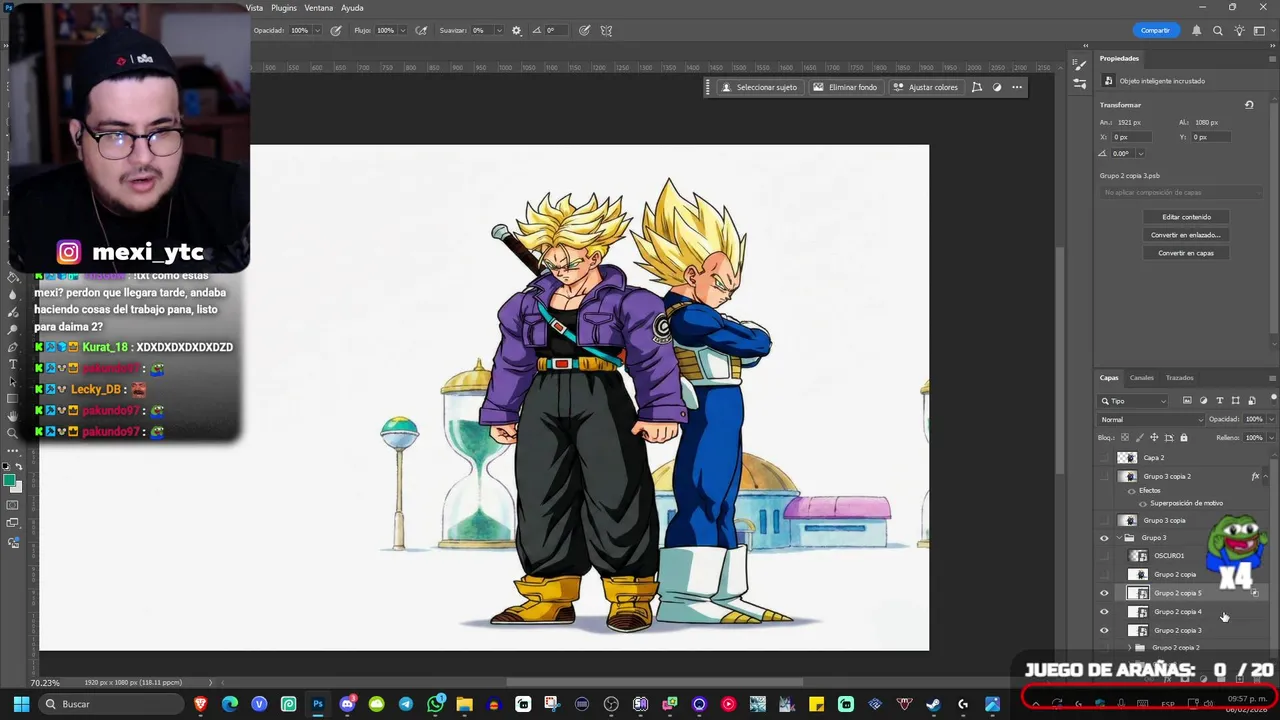1280x720 pixels.
Task: Click the swap foreground and background colors arrow
Action: [x=20, y=467]
